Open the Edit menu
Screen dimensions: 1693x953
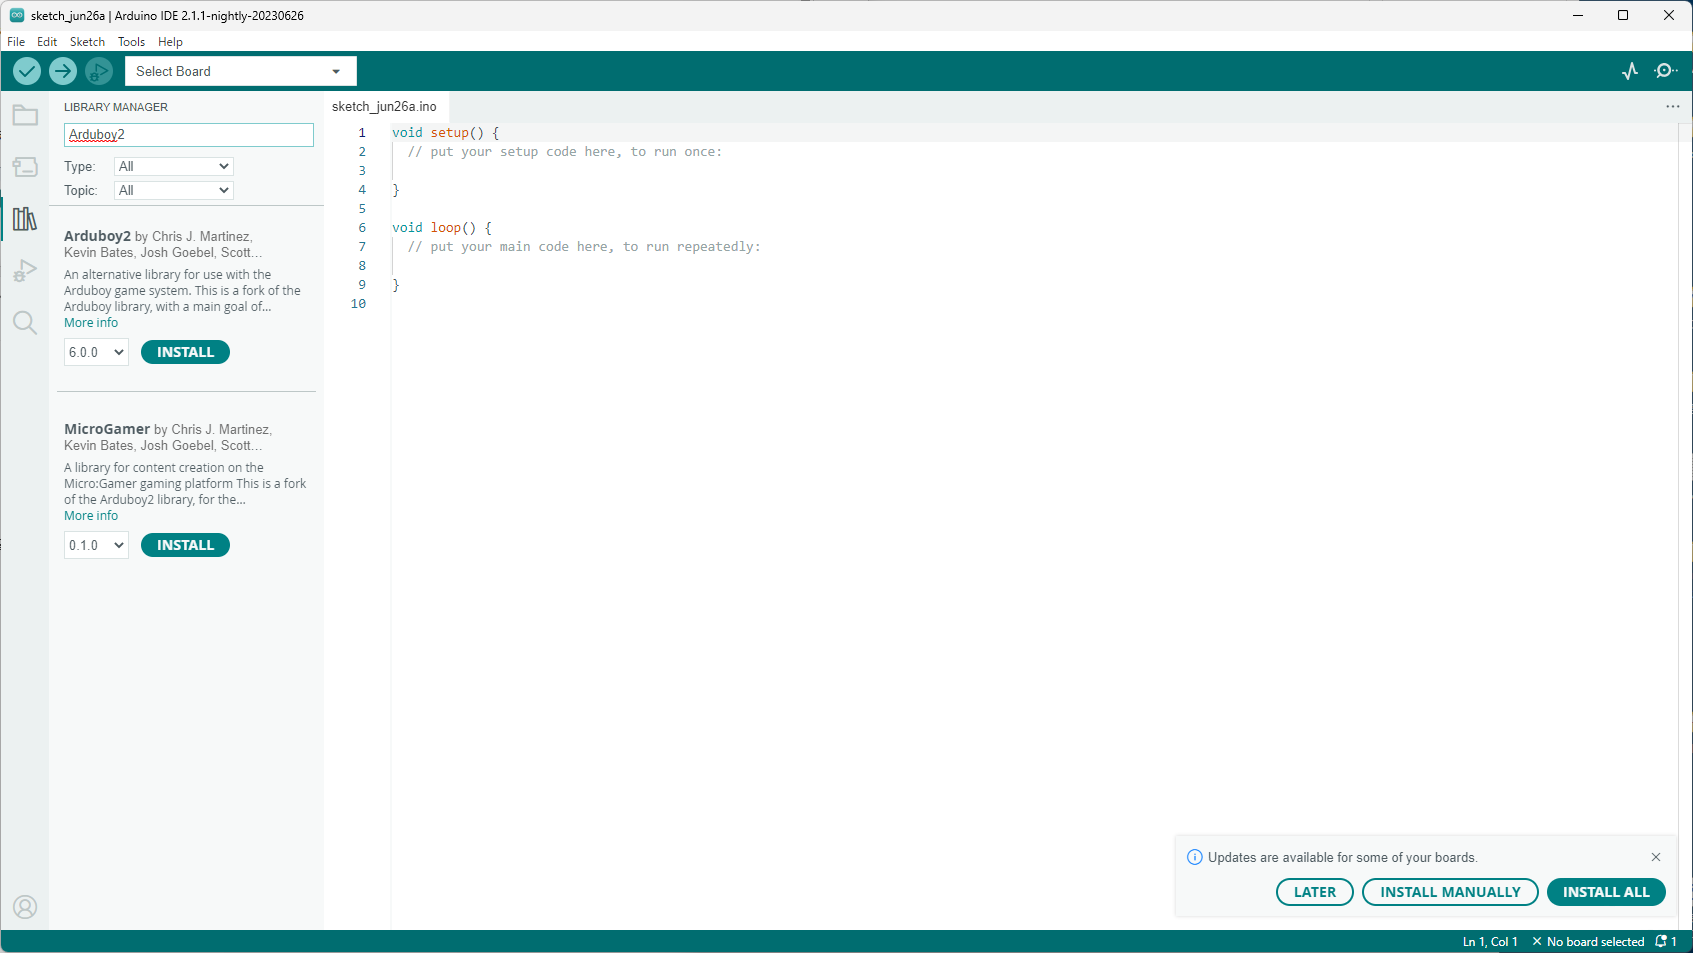click(47, 42)
